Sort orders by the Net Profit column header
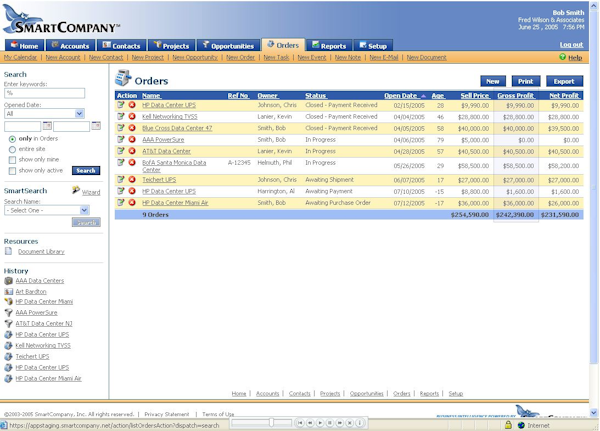The image size is (600, 431). pos(564,96)
